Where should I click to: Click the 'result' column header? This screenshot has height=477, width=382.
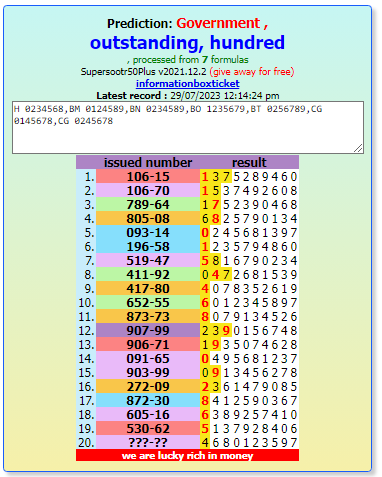pos(249,162)
